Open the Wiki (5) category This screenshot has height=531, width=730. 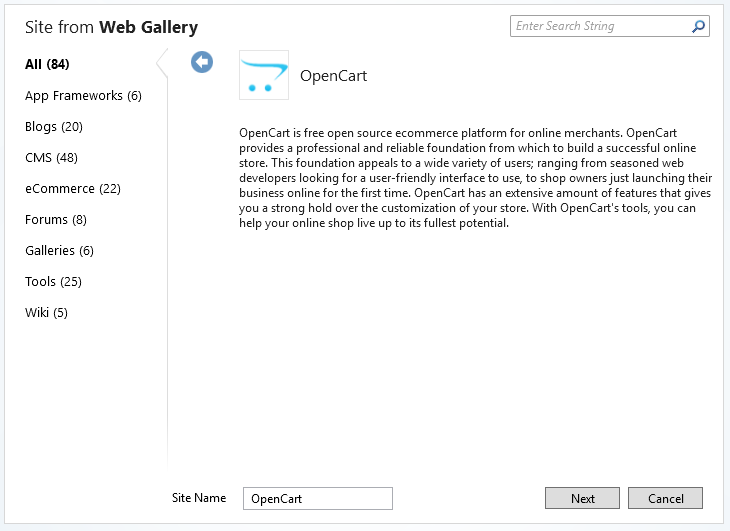(x=47, y=313)
